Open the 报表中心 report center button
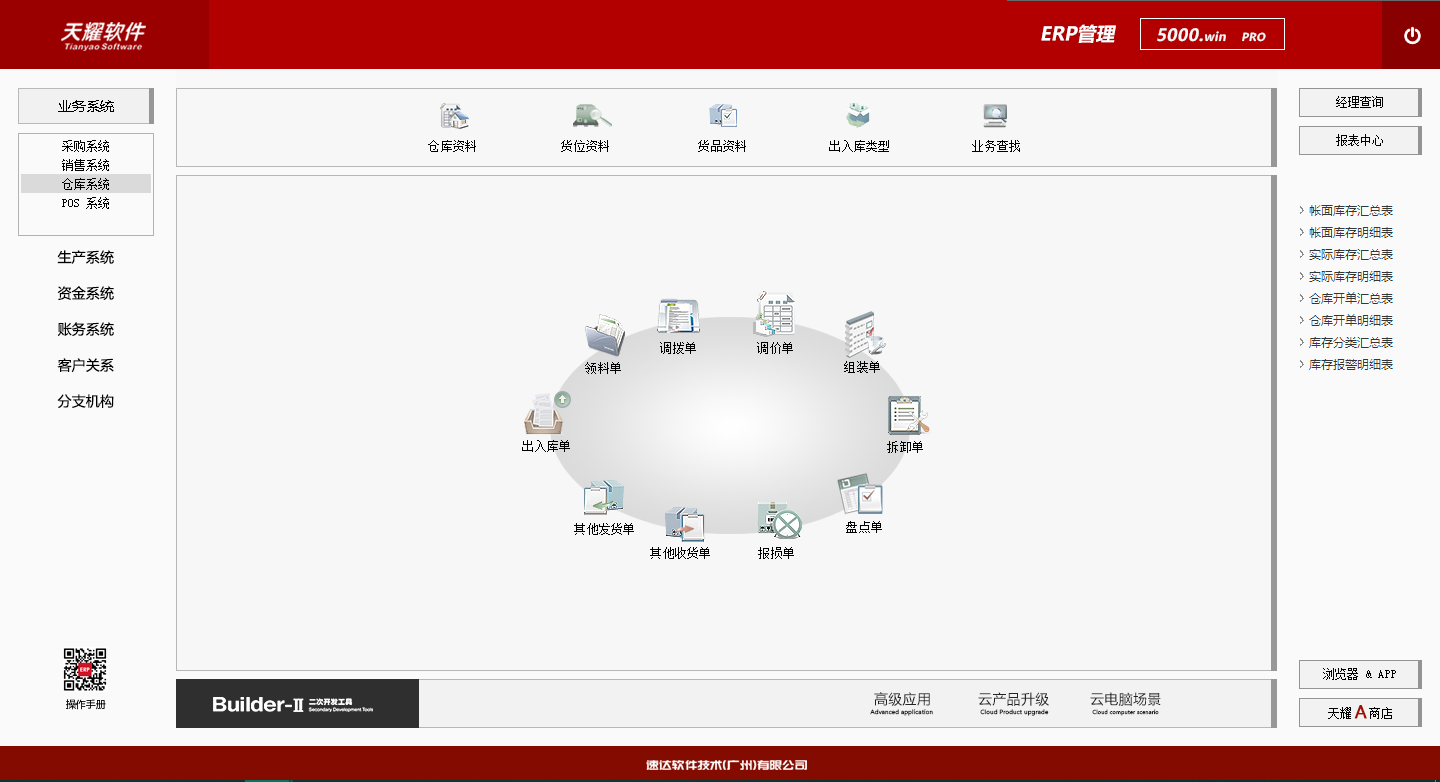 pos(1359,141)
